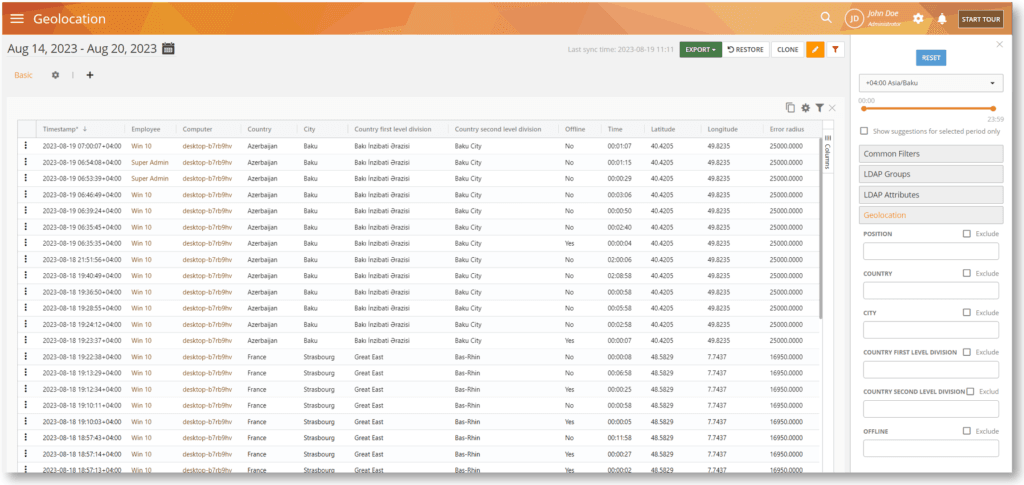Sort by Error radius column header
This screenshot has width=1024, height=485.
pyautogui.click(x=787, y=129)
